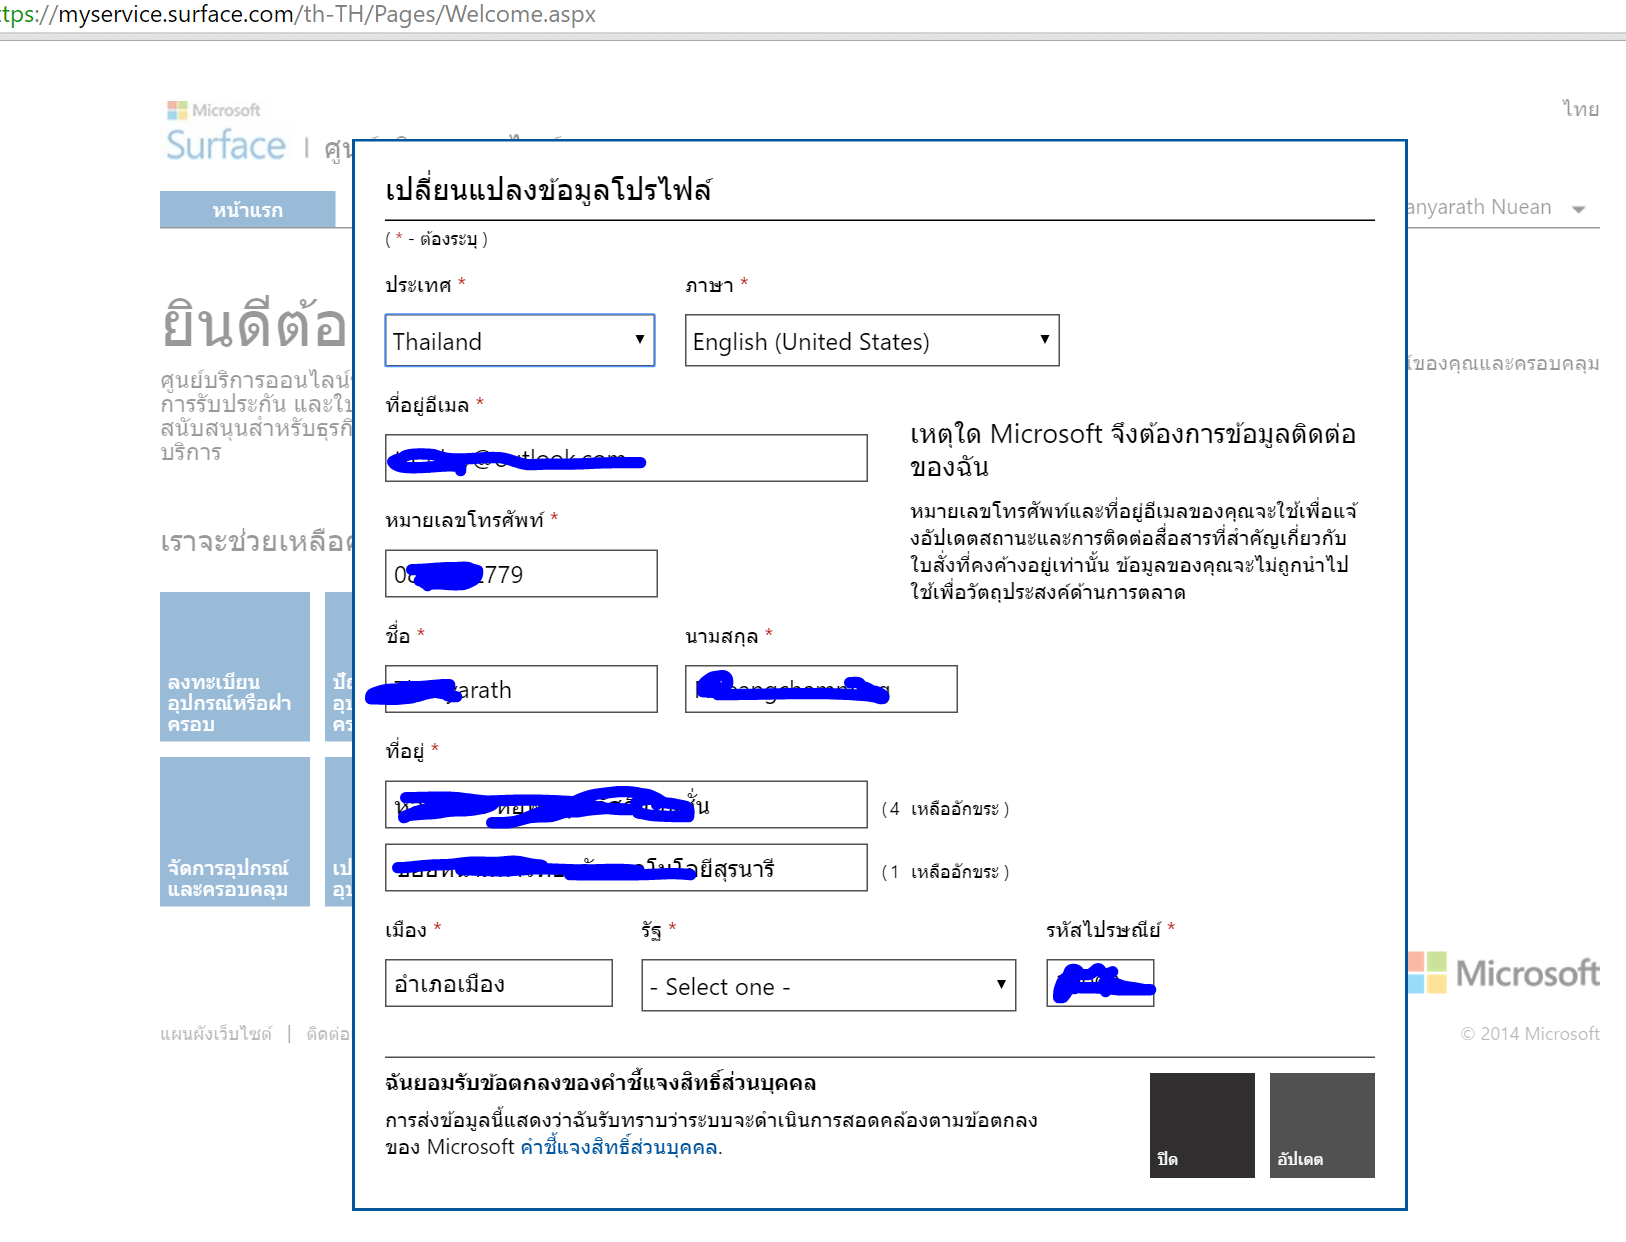Select the หน้าแรก home tab

point(248,210)
